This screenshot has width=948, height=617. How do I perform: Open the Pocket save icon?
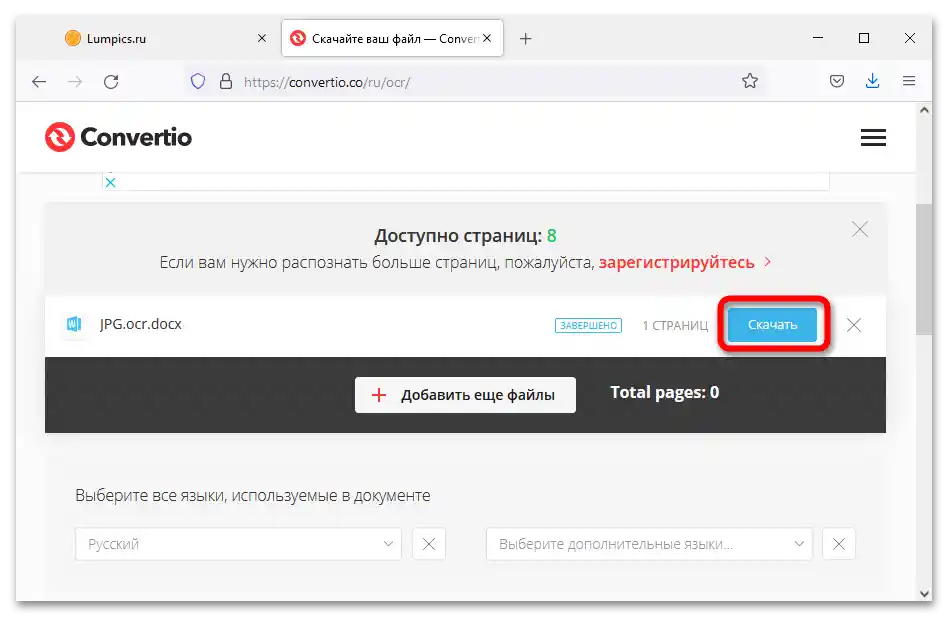[x=837, y=81]
